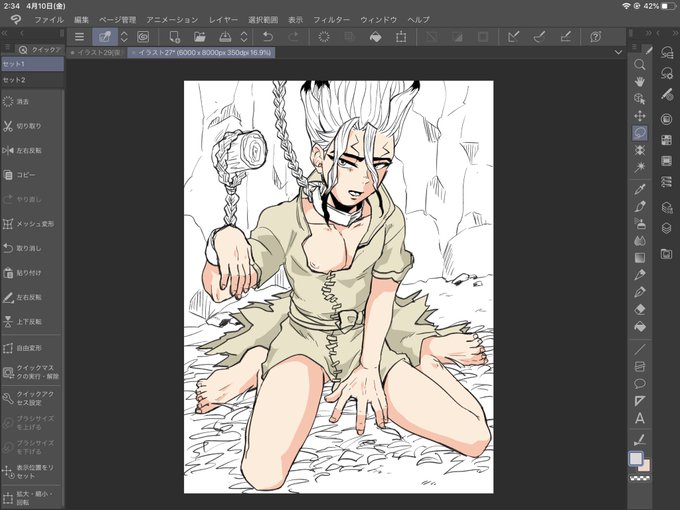Screen dimensions: 680x510
Task: Select the peach sub color swatch
Action: [x=645, y=467]
